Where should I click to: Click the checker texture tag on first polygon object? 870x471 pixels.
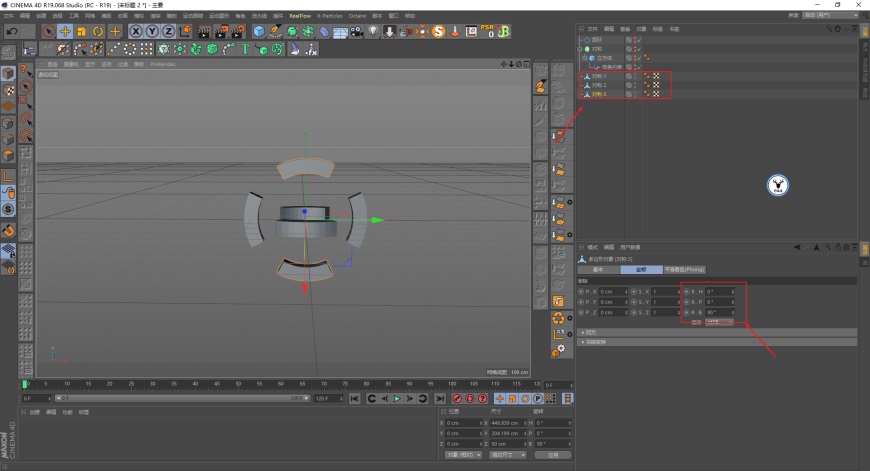pos(656,76)
